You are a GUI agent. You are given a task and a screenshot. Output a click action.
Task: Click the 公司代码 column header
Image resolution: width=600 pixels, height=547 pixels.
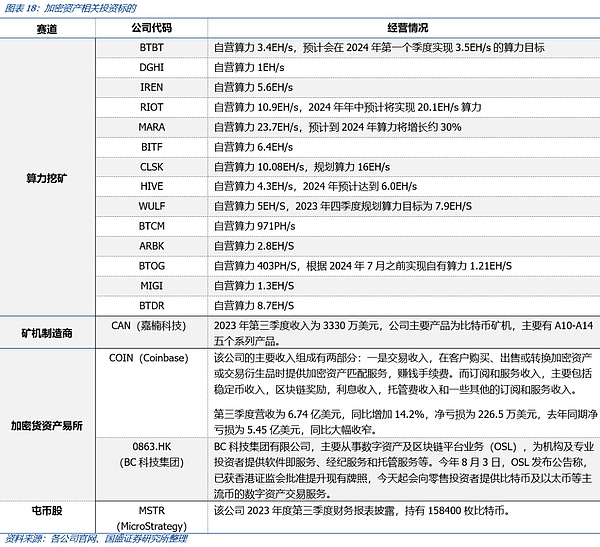pyautogui.click(x=152, y=29)
